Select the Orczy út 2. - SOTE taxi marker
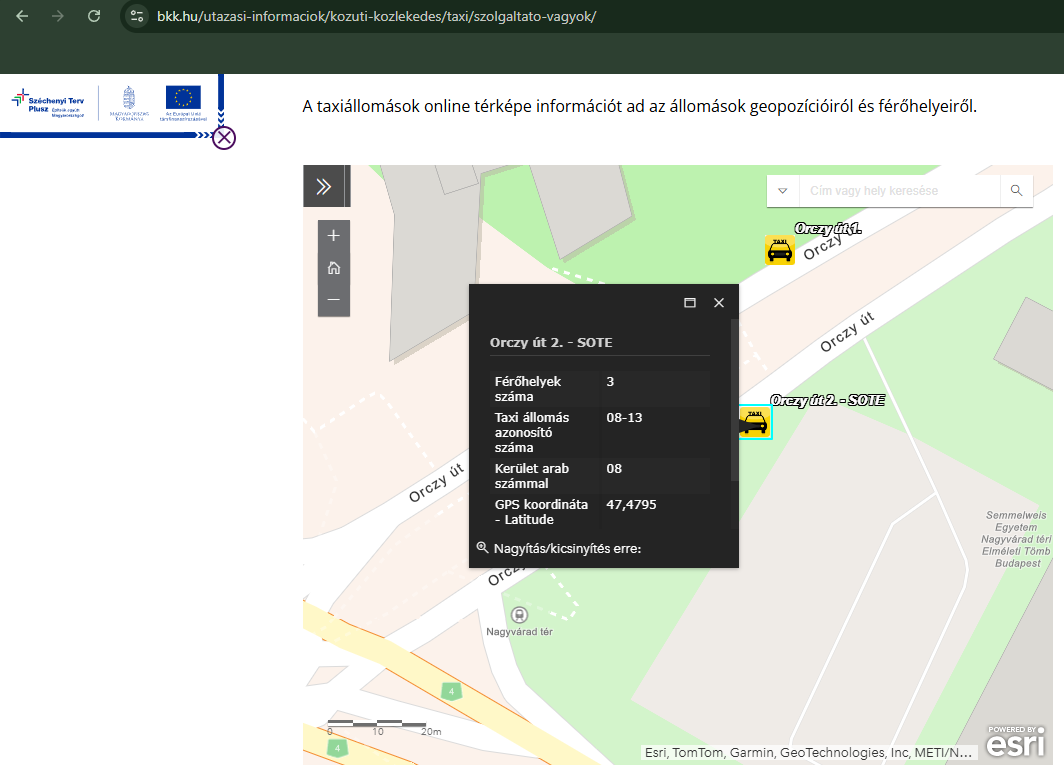 click(x=755, y=422)
